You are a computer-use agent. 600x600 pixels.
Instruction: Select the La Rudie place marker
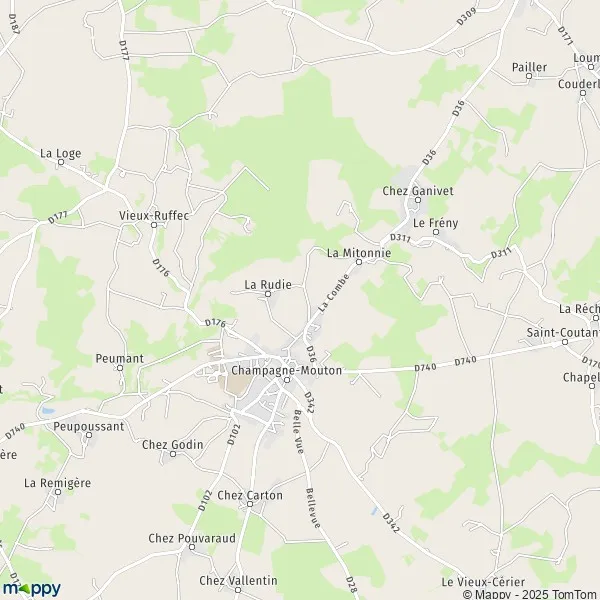point(268,294)
